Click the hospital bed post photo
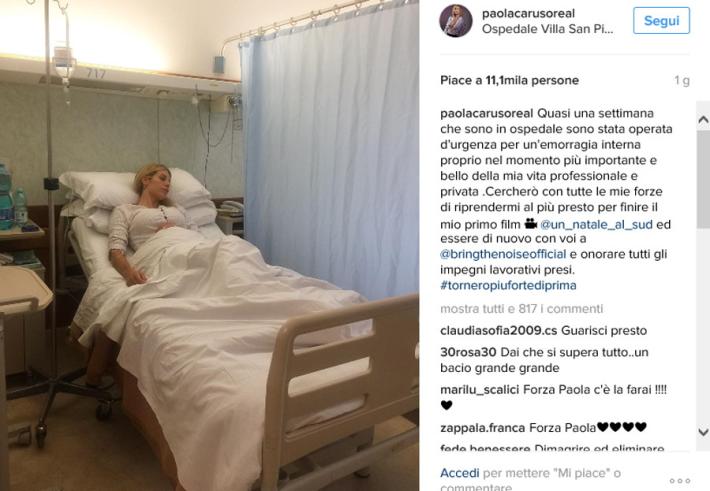710x491 pixels. coord(209,246)
